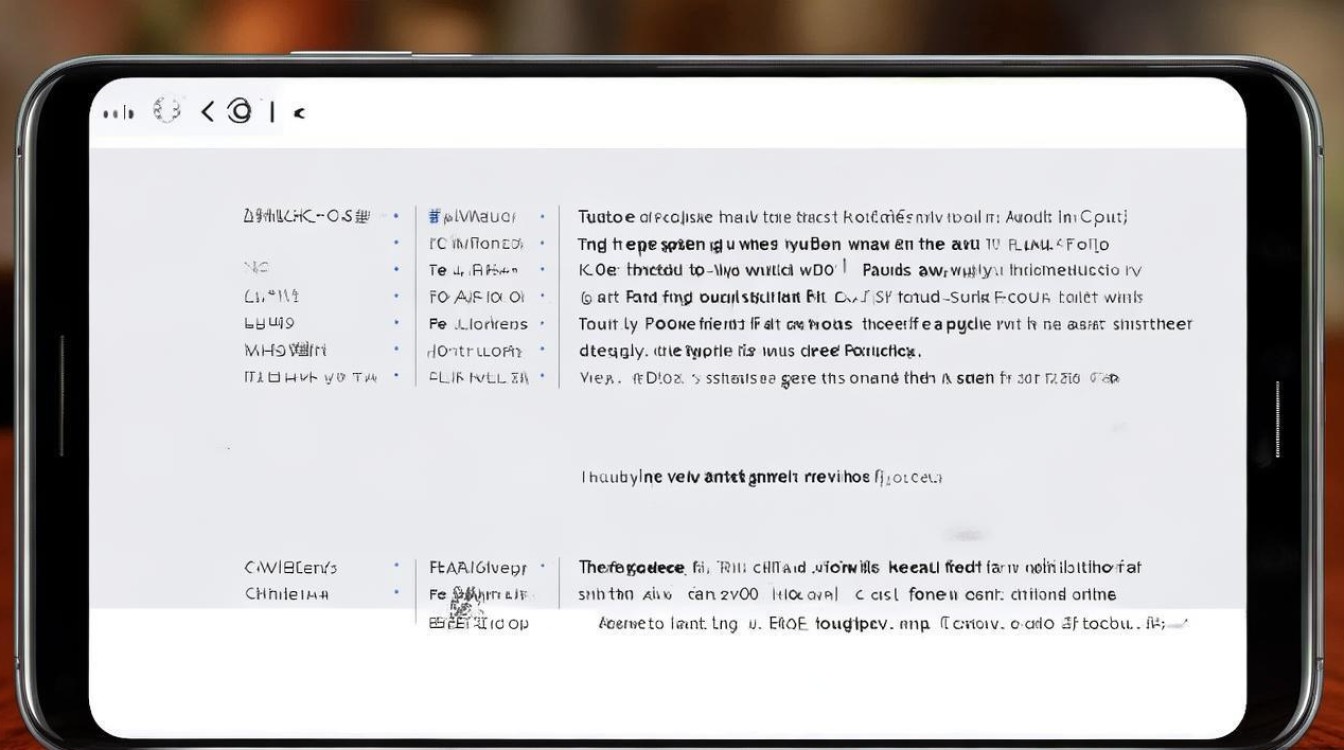Tap the bold line starting "Thefagodece"
Image resolution: width=1344 pixels, height=750 pixels.
858,568
